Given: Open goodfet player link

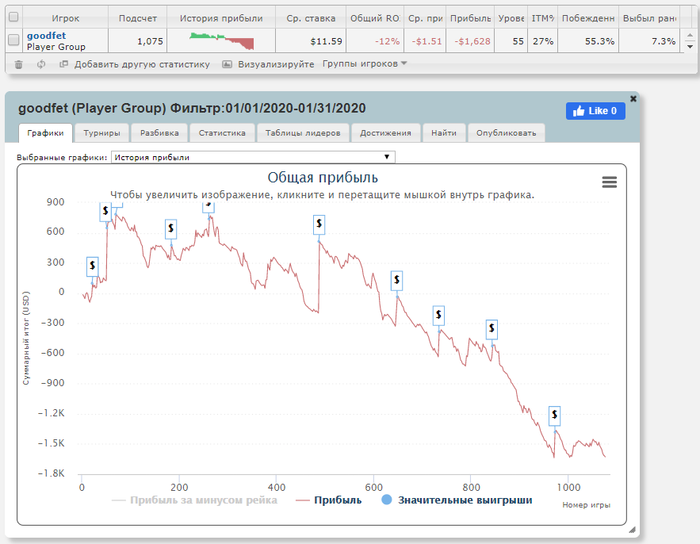Looking at the screenshot, I should coord(46,36).
